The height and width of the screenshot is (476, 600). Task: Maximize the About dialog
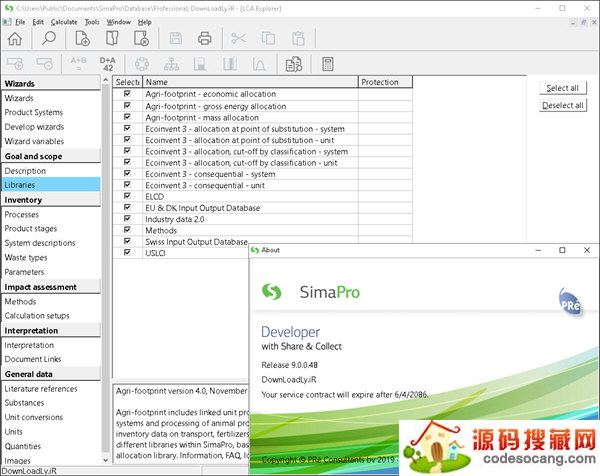[562, 250]
